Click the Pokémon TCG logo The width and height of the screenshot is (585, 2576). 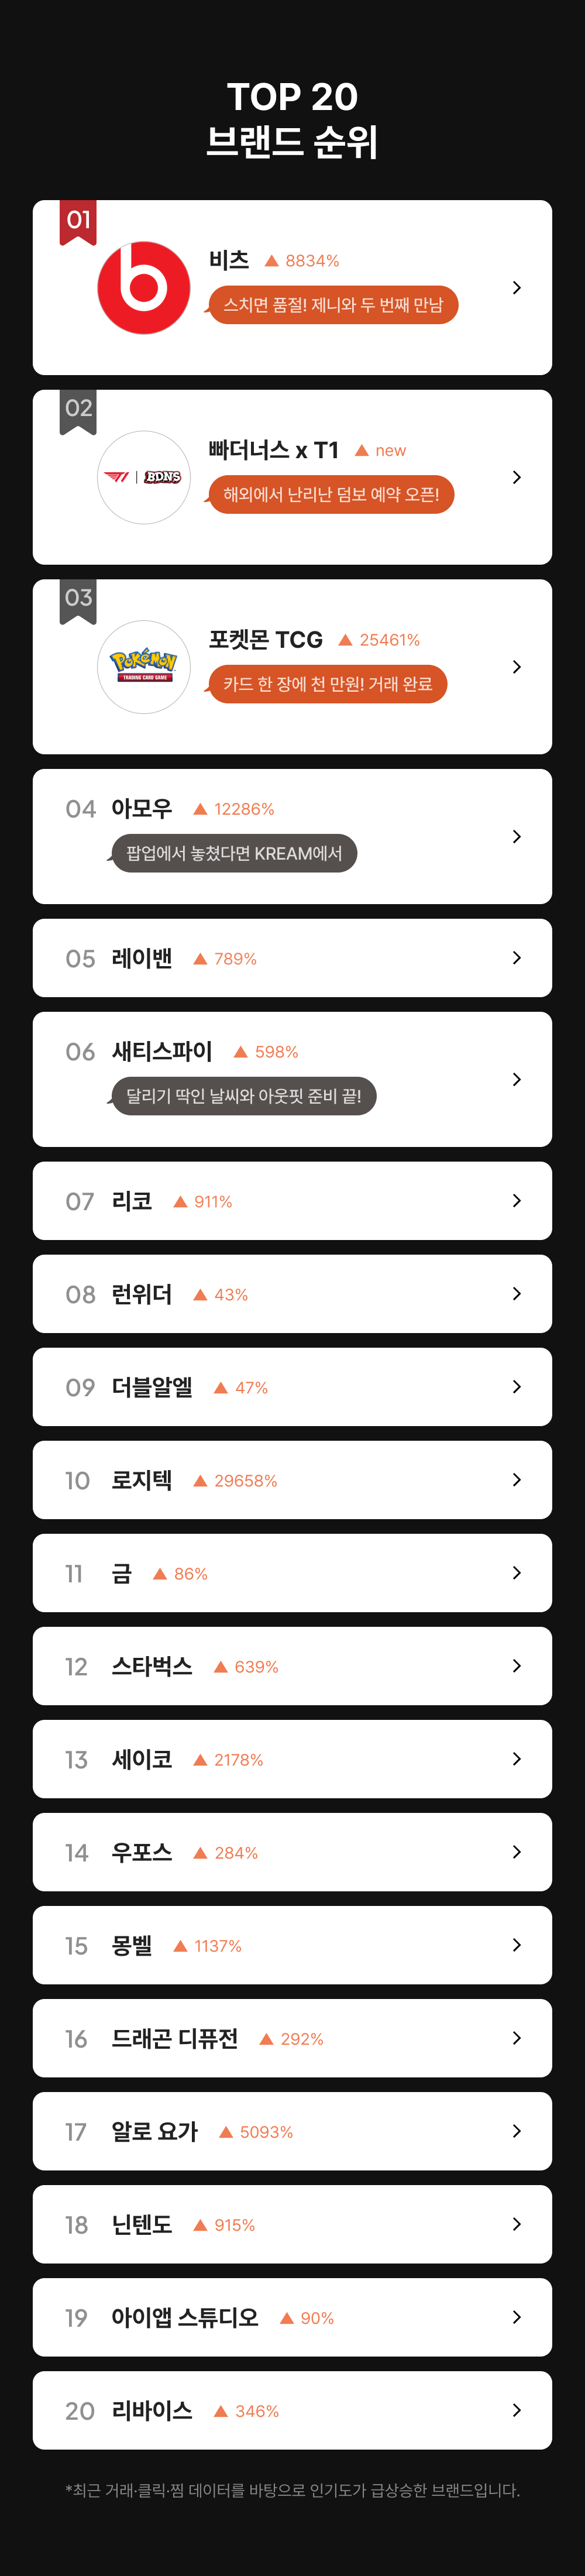[143, 666]
